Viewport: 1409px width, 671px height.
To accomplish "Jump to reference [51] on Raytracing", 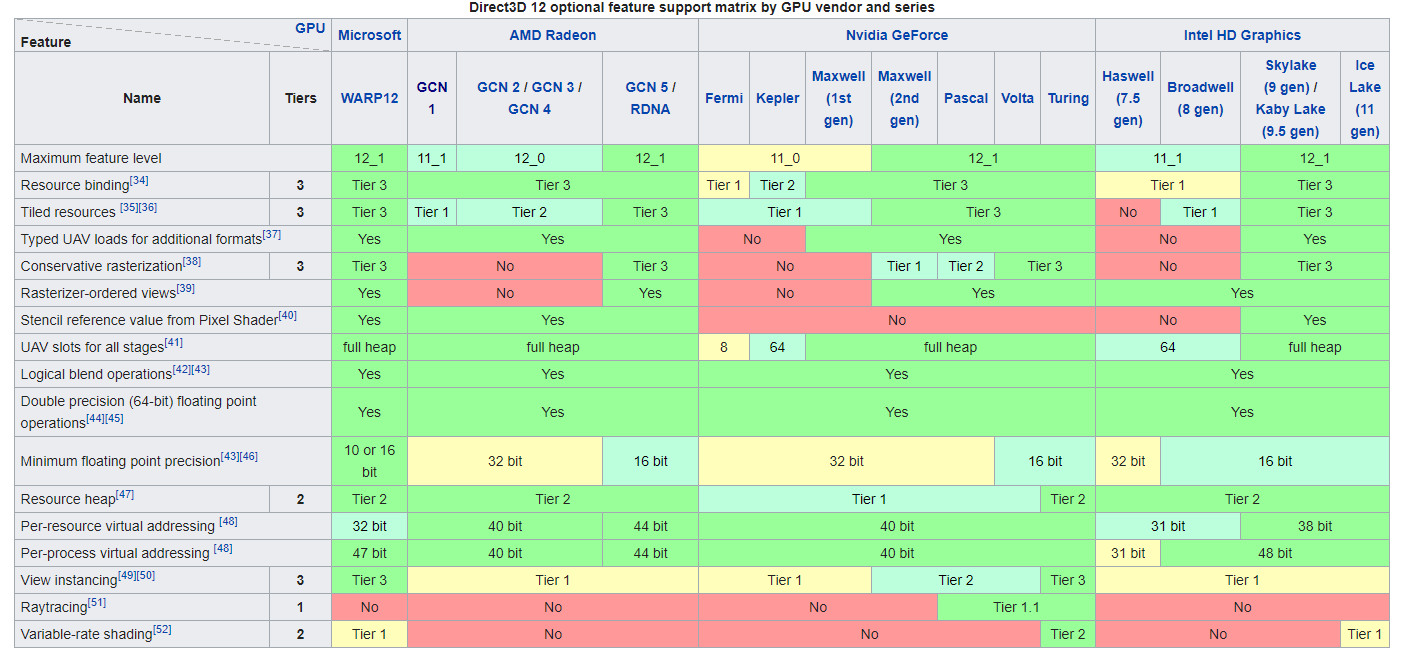I will (x=97, y=603).
